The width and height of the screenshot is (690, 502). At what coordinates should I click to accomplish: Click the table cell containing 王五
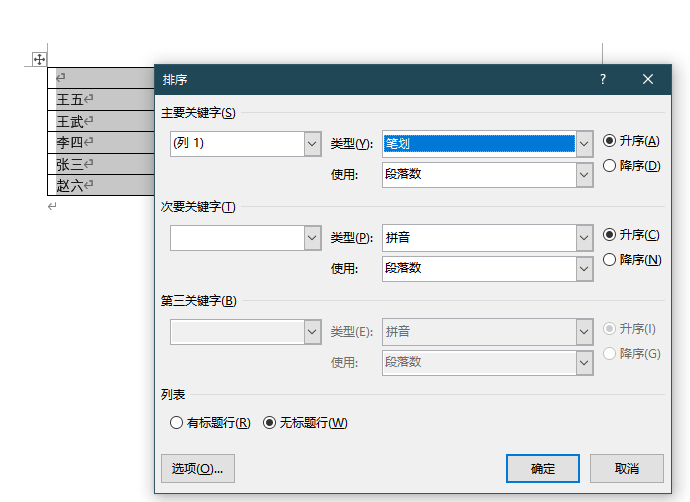[x=100, y=100]
